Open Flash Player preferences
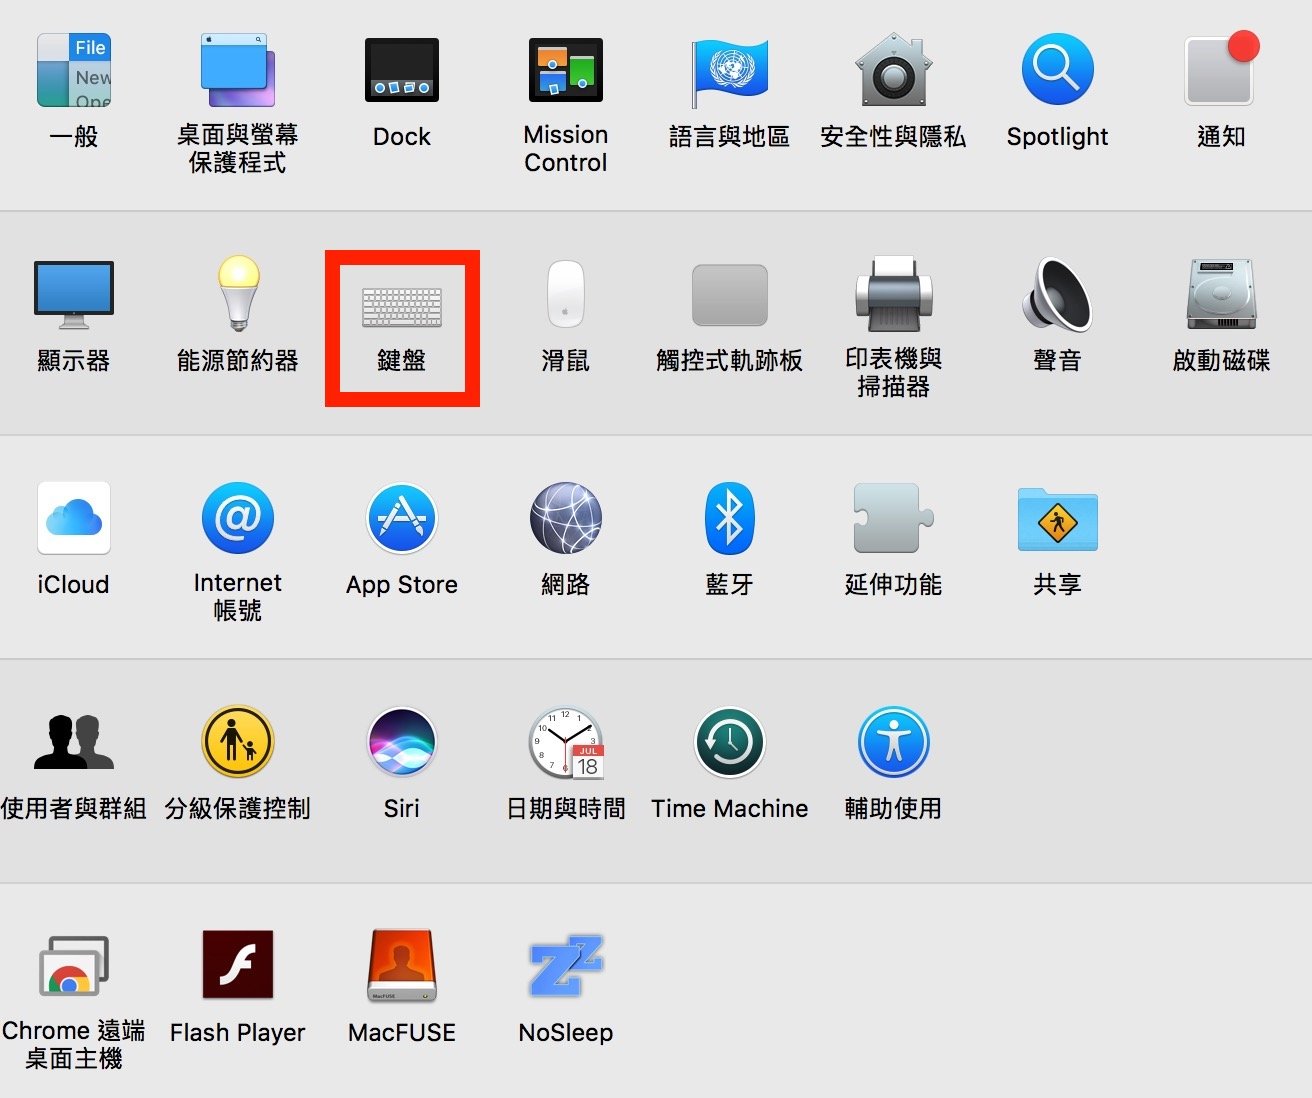1312x1098 pixels. 237,965
